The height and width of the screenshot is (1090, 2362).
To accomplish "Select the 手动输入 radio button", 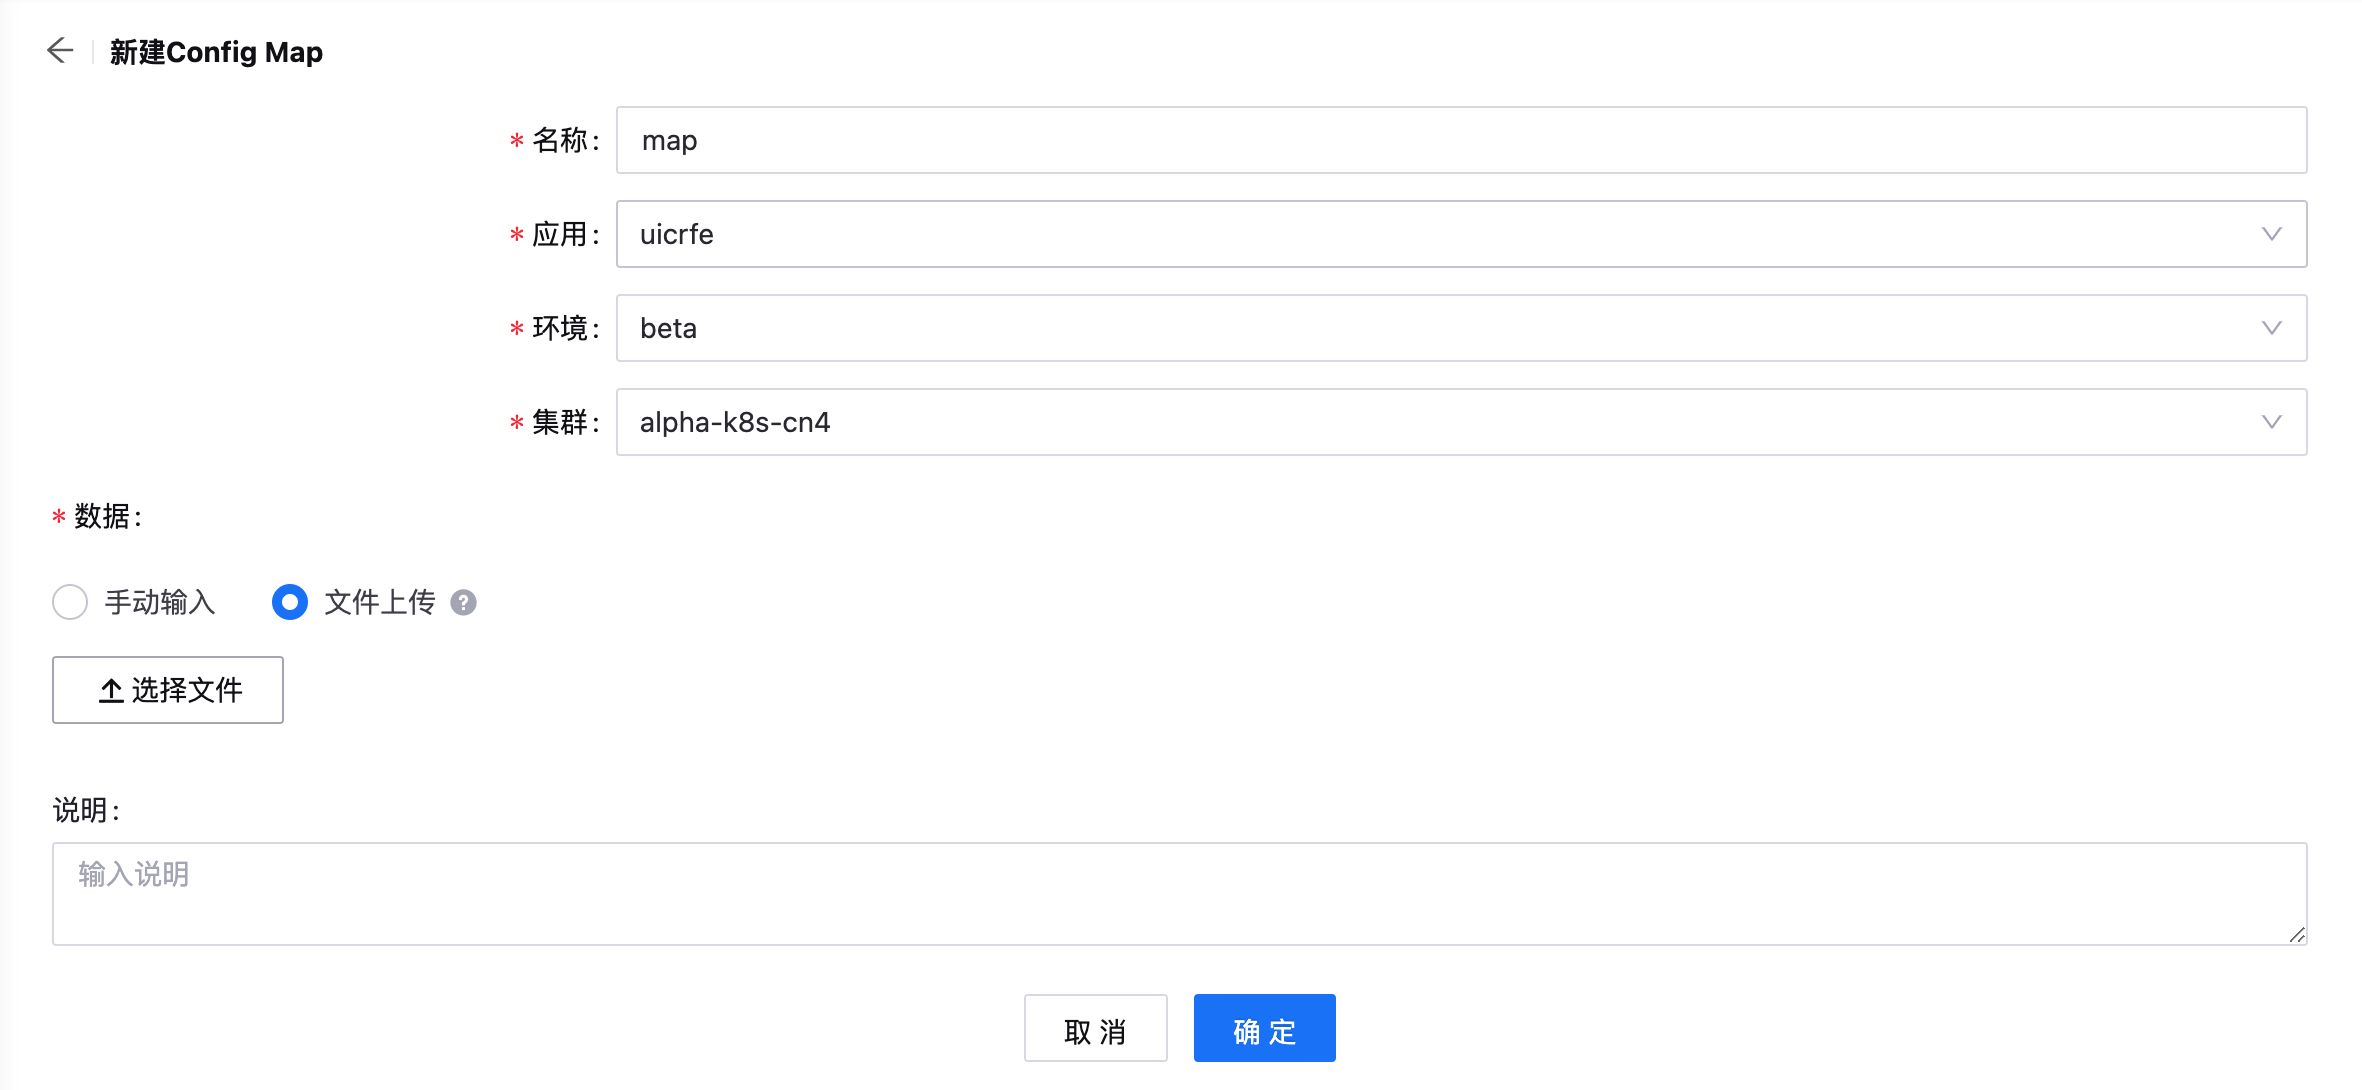I will pyautogui.click(x=70, y=602).
